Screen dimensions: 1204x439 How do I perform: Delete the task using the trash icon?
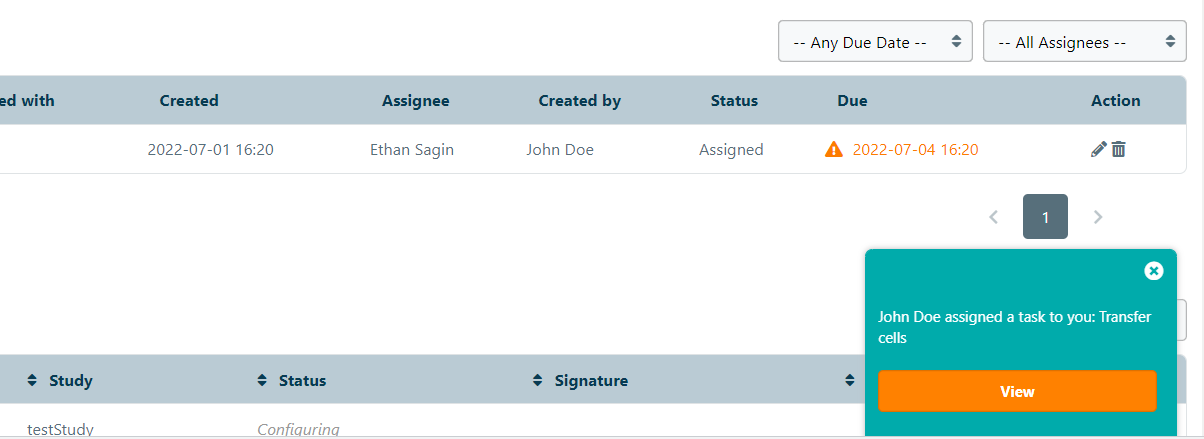click(x=1119, y=150)
